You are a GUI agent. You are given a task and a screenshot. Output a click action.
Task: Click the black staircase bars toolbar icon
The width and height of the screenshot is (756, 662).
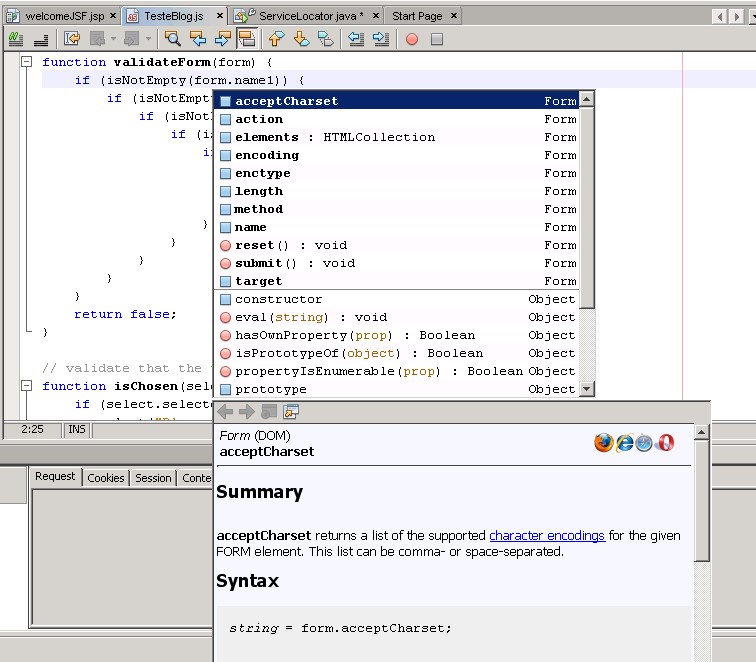coord(41,40)
